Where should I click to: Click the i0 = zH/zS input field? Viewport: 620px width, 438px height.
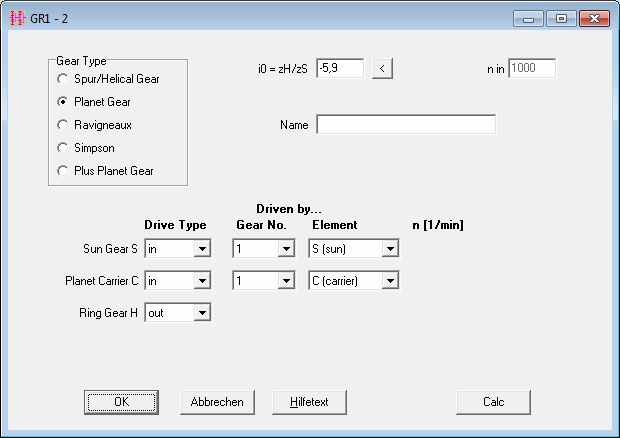coord(339,68)
